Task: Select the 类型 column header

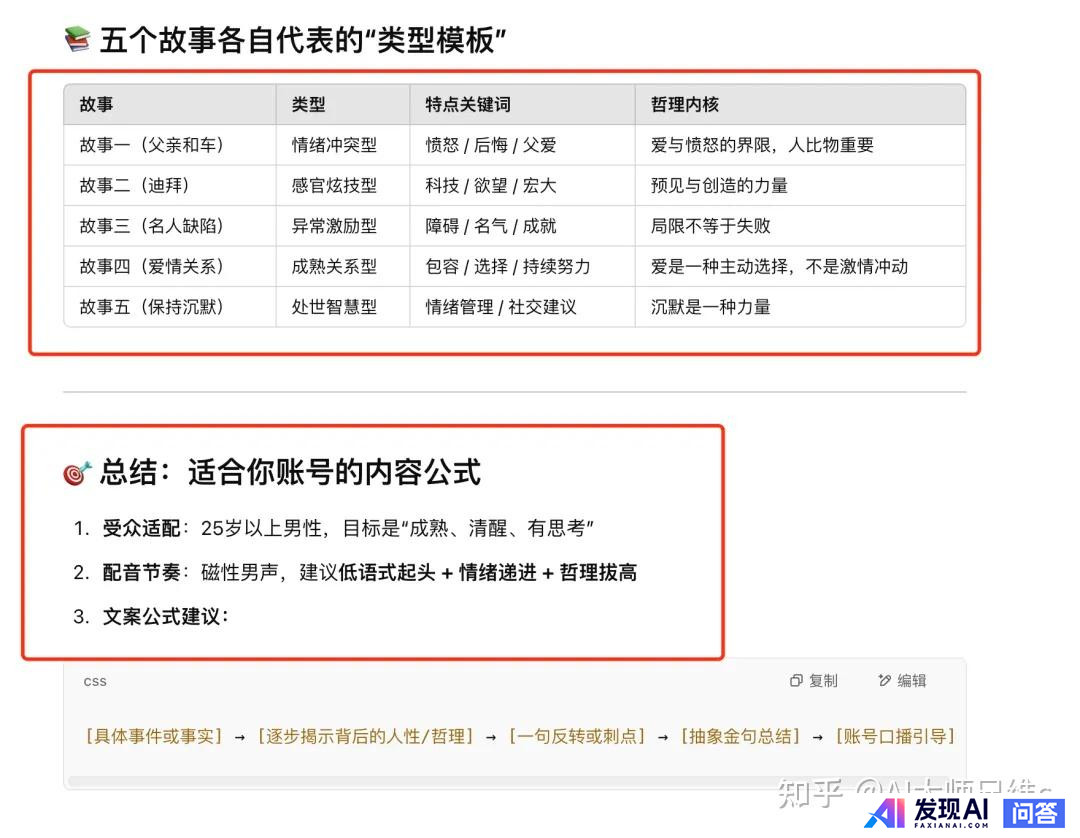Action: click(x=308, y=104)
